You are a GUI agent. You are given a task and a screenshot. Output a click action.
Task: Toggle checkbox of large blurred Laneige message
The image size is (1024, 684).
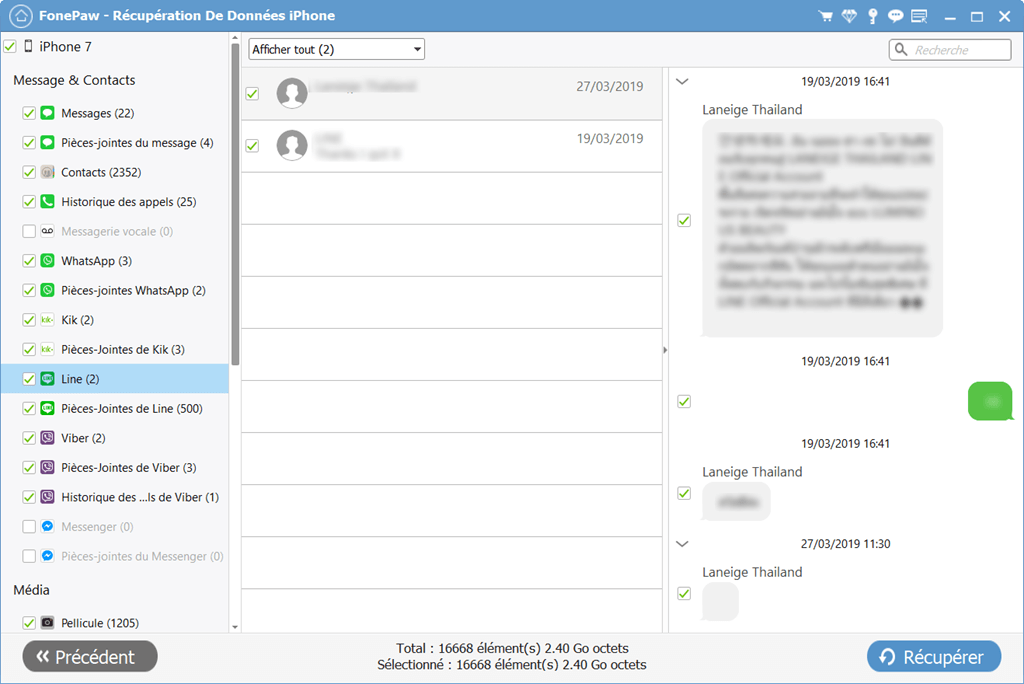coord(684,220)
